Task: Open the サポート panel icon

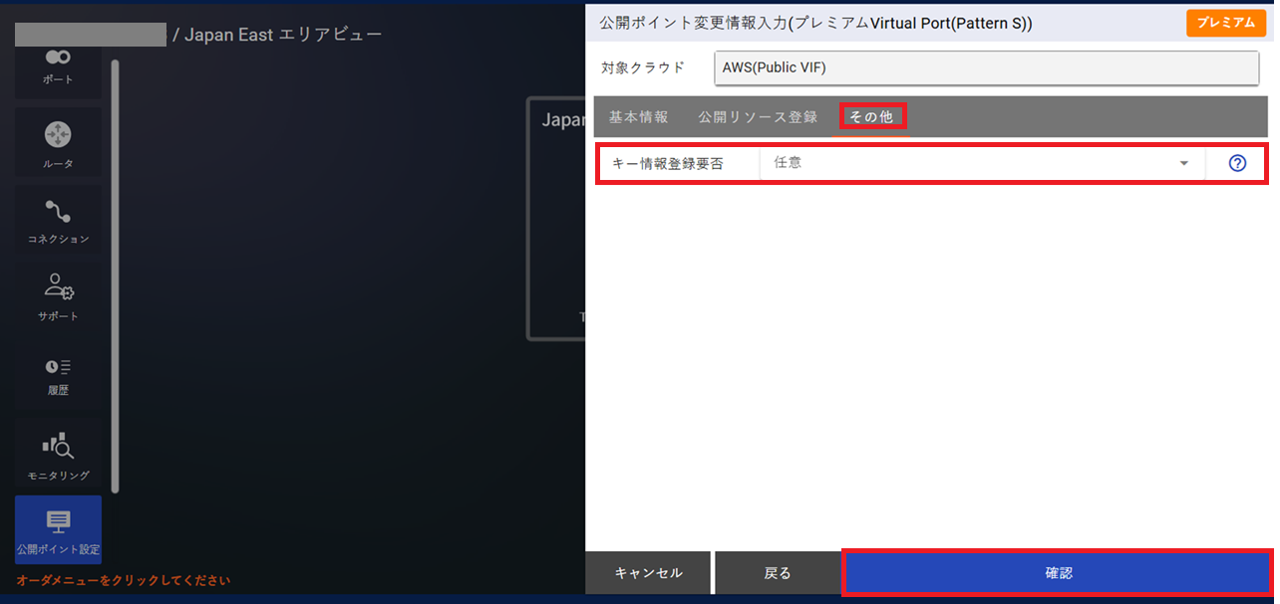Action: (57, 297)
